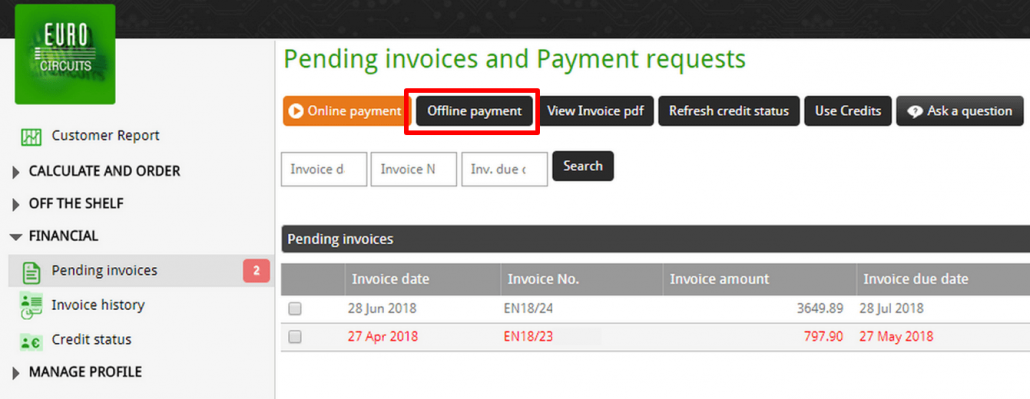Open the Customer Report chart icon
The image size is (1030, 399).
click(x=32, y=137)
